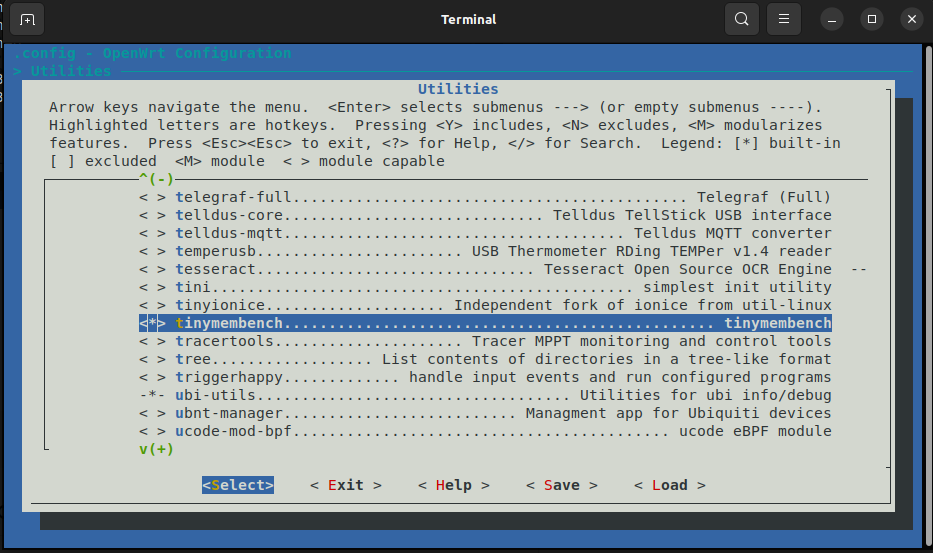Select the tini entry name
The width and height of the screenshot is (933, 553).
pos(193,287)
